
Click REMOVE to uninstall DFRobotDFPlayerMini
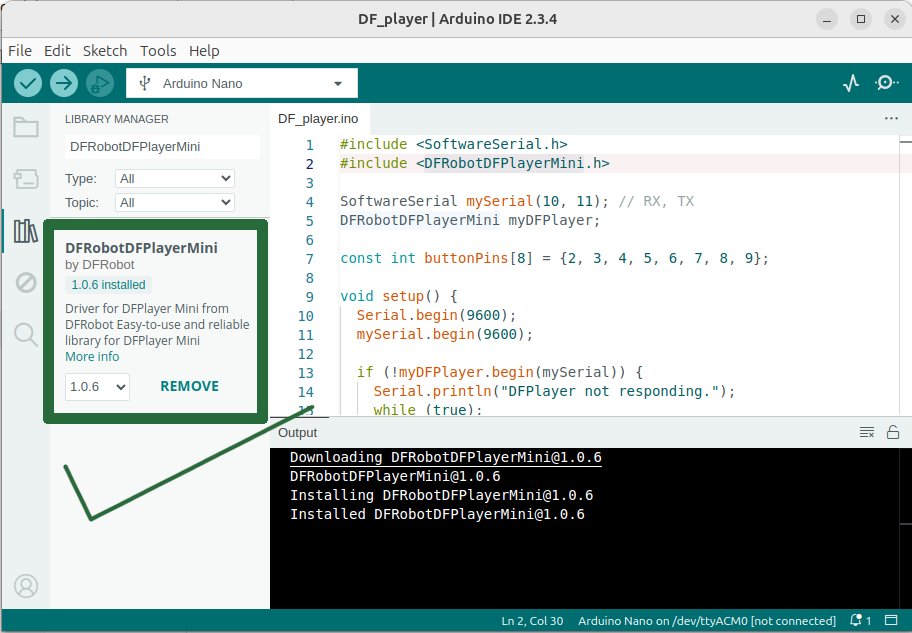coord(189,386)
